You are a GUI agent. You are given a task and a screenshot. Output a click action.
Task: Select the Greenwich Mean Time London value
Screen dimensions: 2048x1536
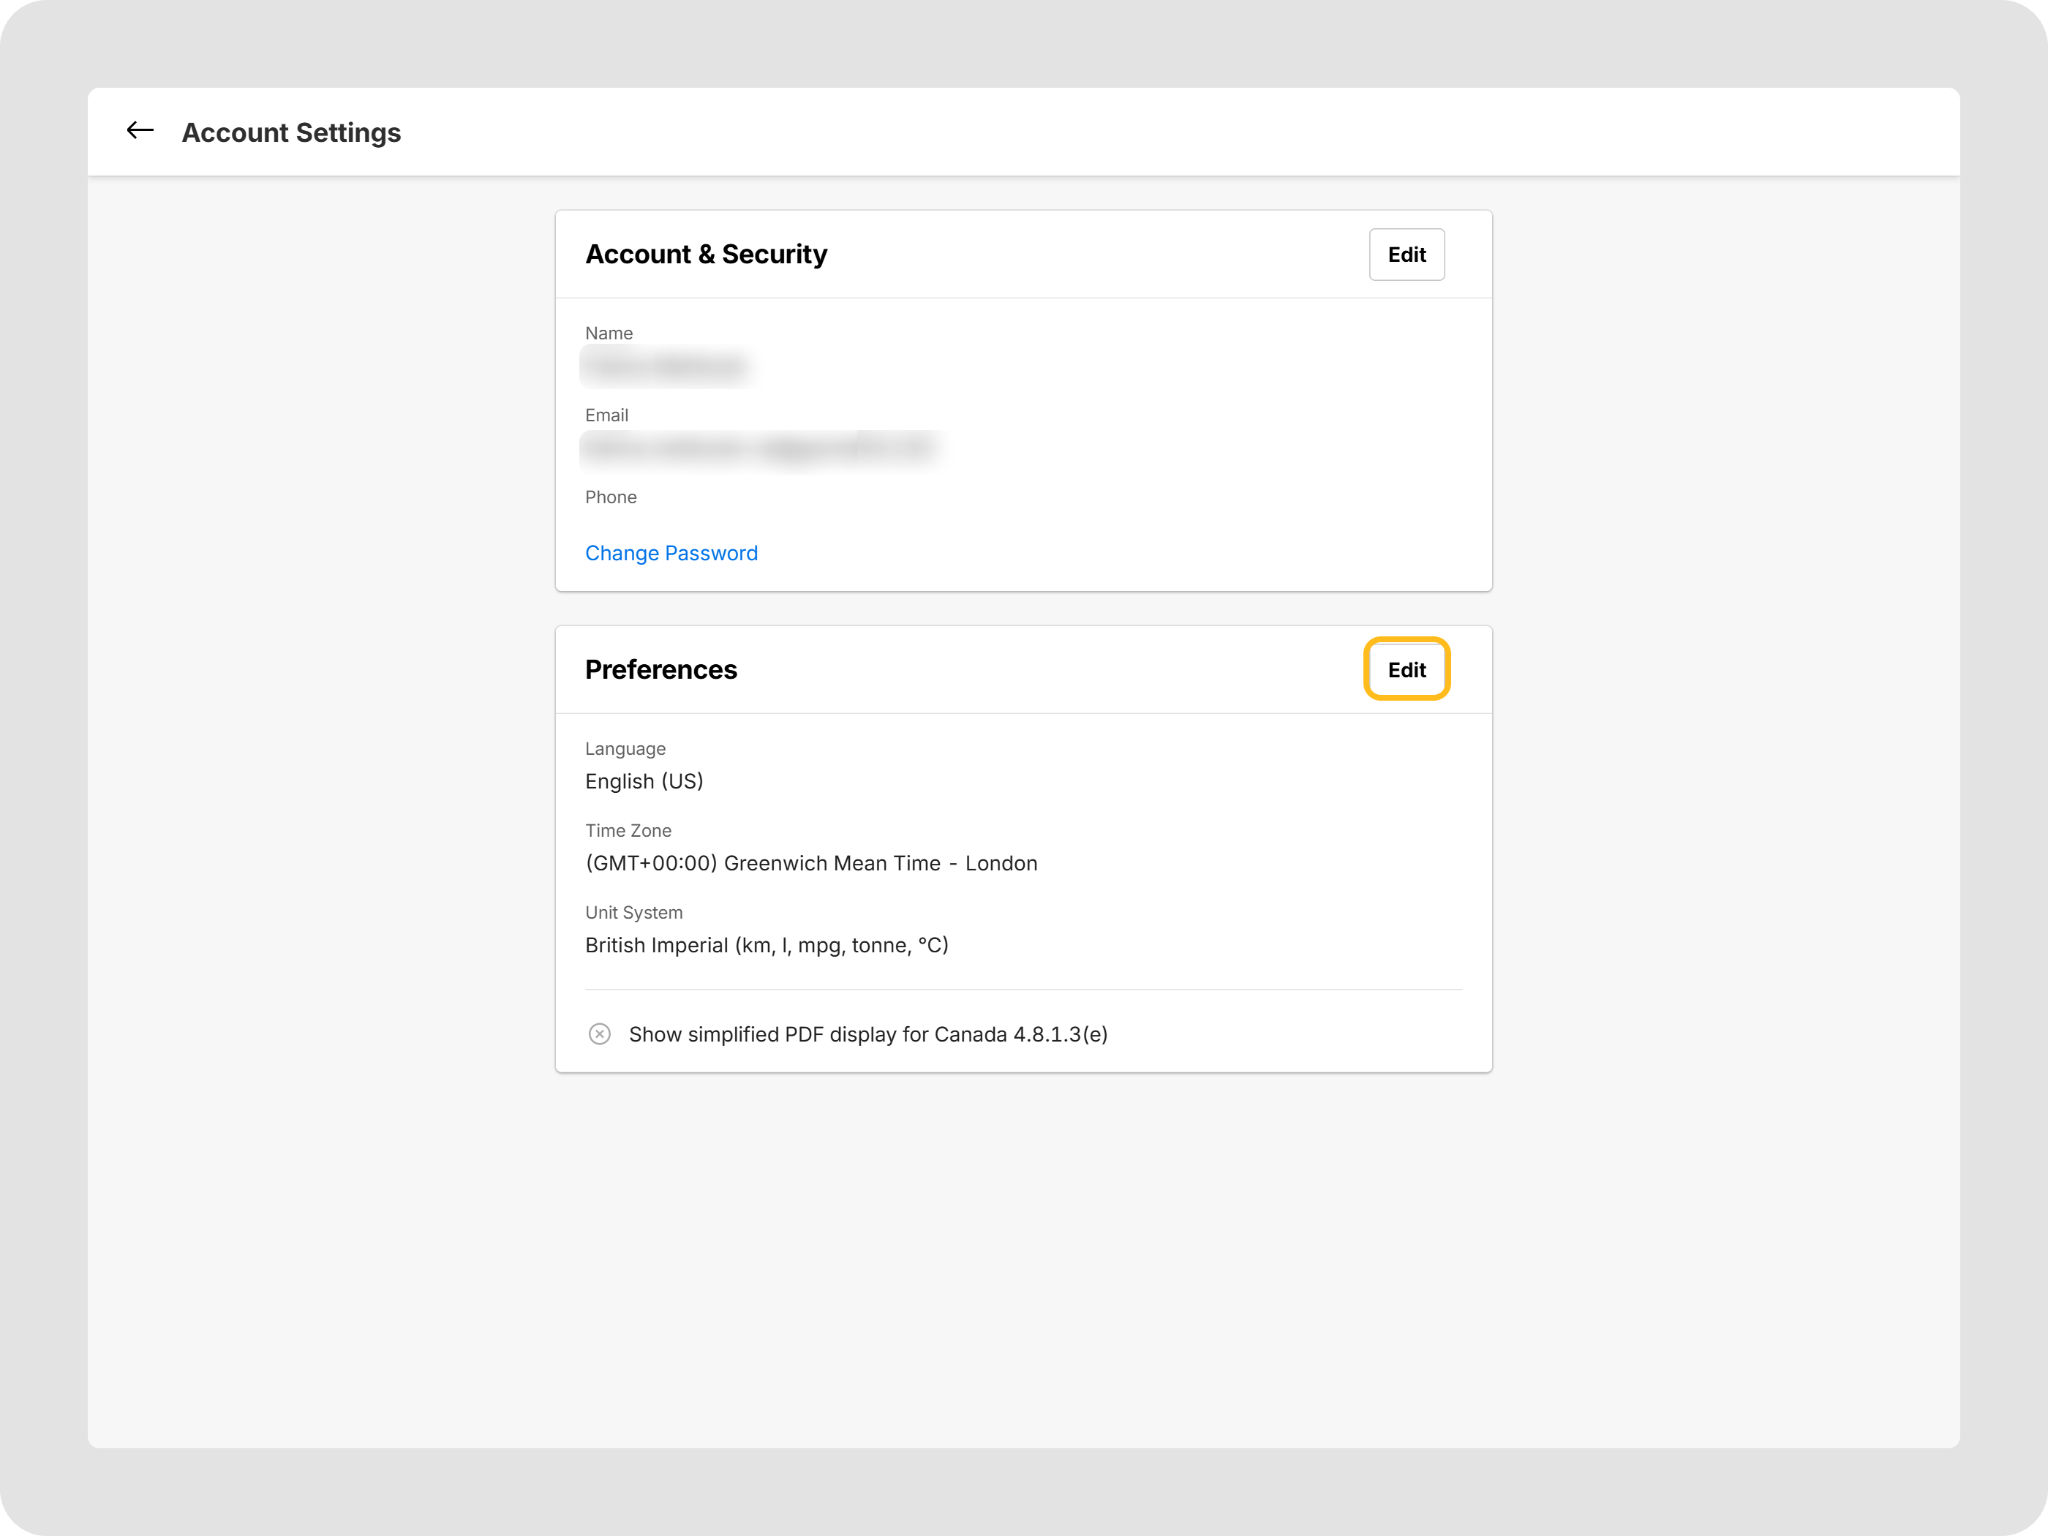[x=811, y=863]
